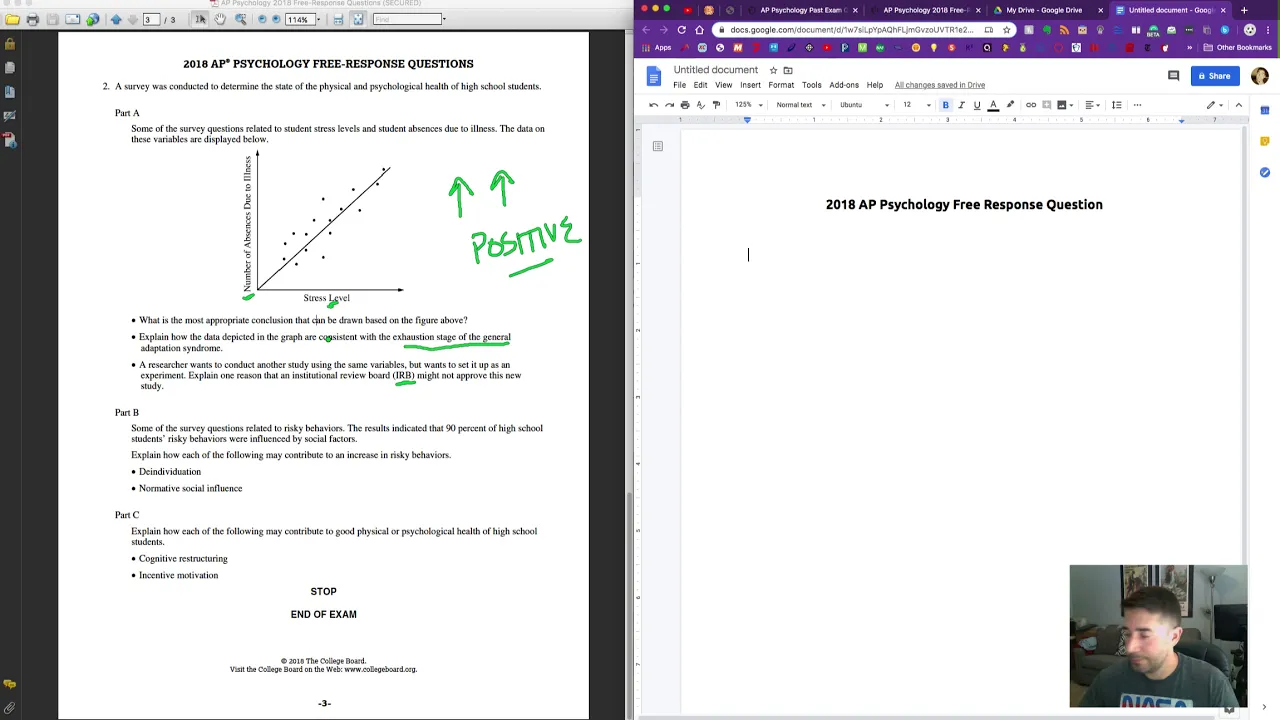The width and height of the screenshot is (1280, 720).
Task: Open the View menu in Google Docs
Action: [723, 85]
